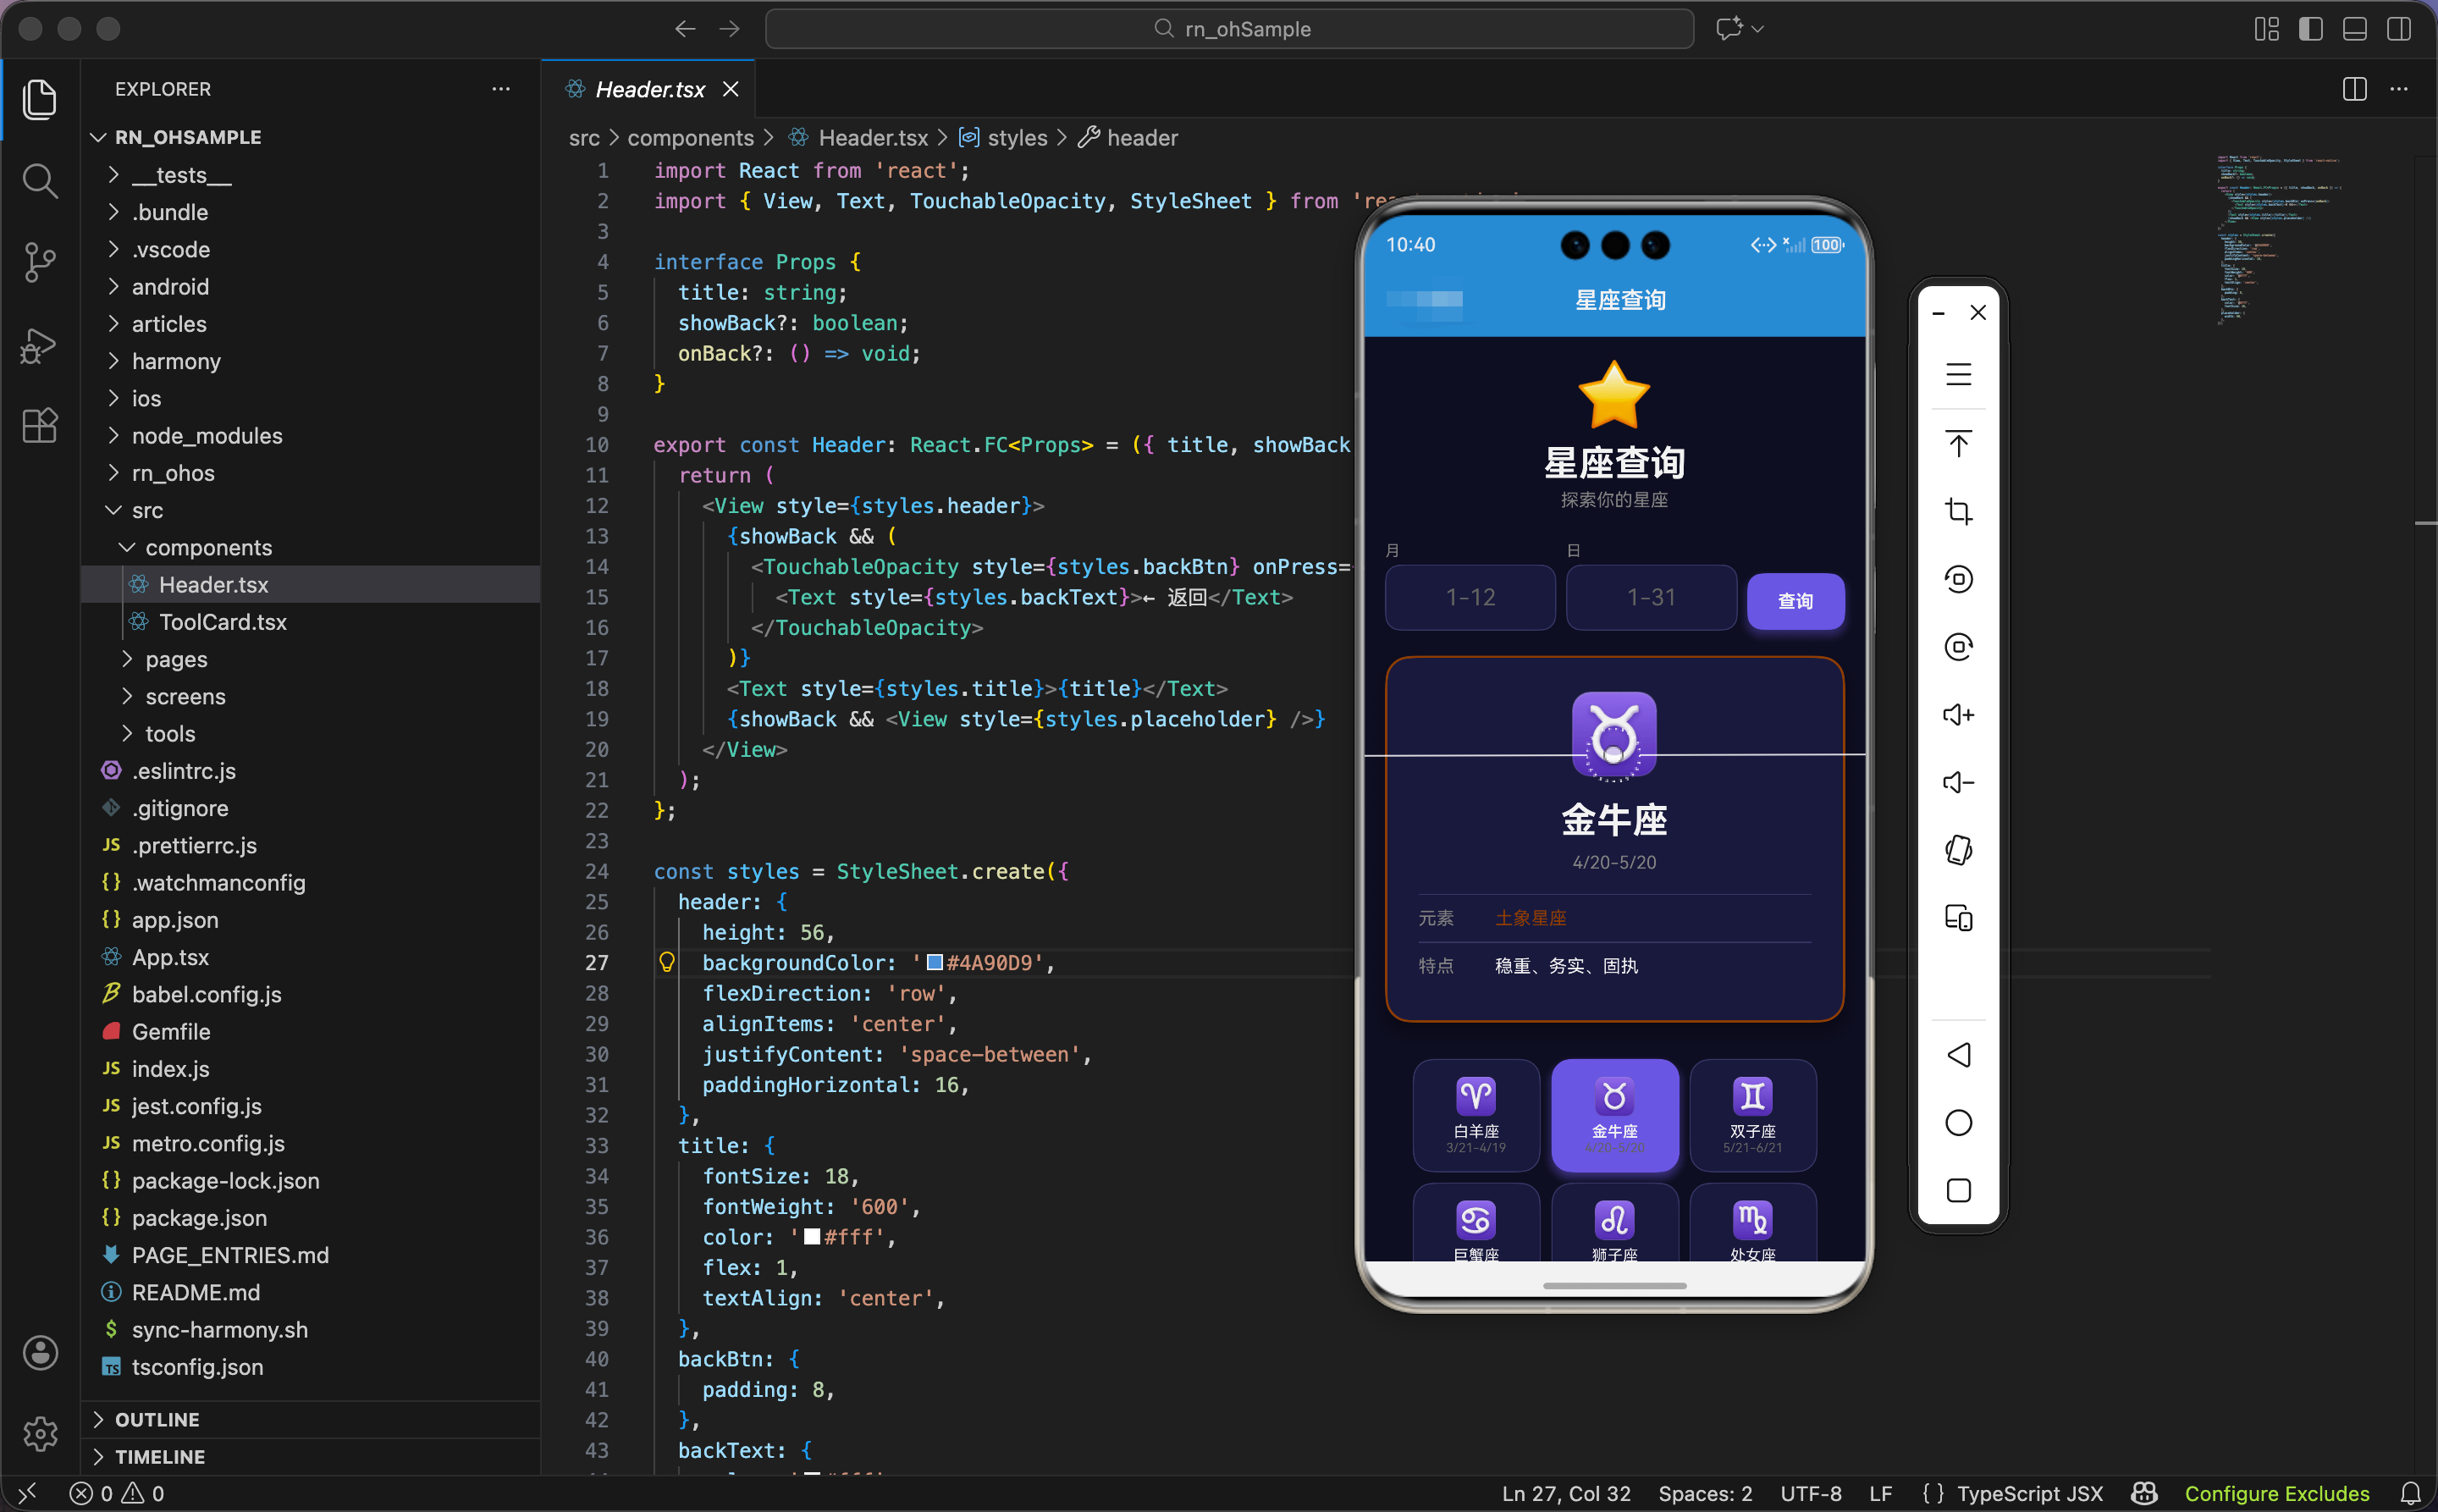2438x1512 pixels.
Task: Click TypeScript JSX language mode
Action: point(2029,1493)
